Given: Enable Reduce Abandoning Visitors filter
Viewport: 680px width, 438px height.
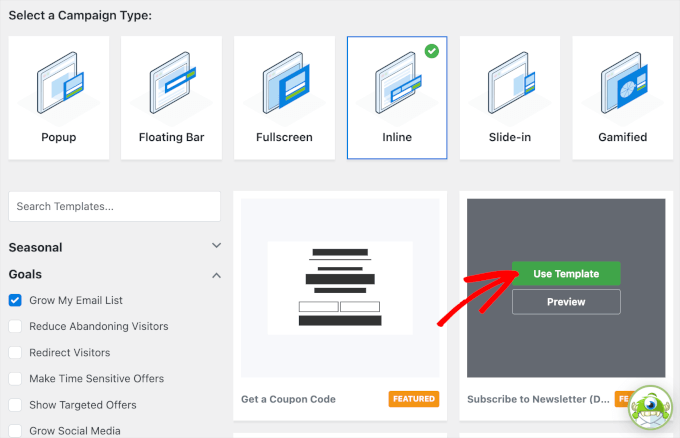Looking at the screenshot, I should click(15, 326).
